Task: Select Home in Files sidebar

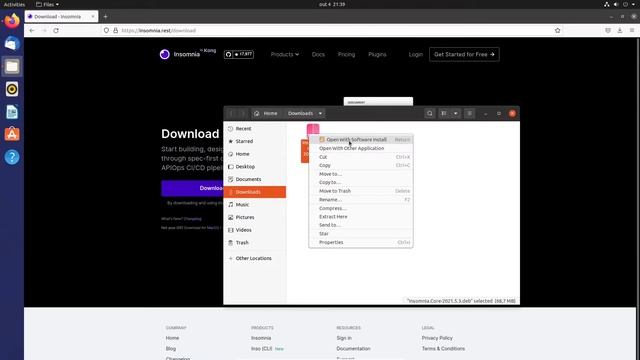Action: [255, 154]
